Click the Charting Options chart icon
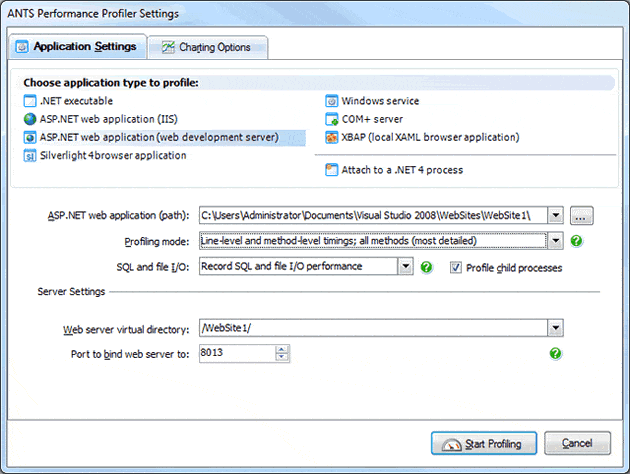Image resolution: width=630 pixels, height=474 pixels. tap(168, 47)
